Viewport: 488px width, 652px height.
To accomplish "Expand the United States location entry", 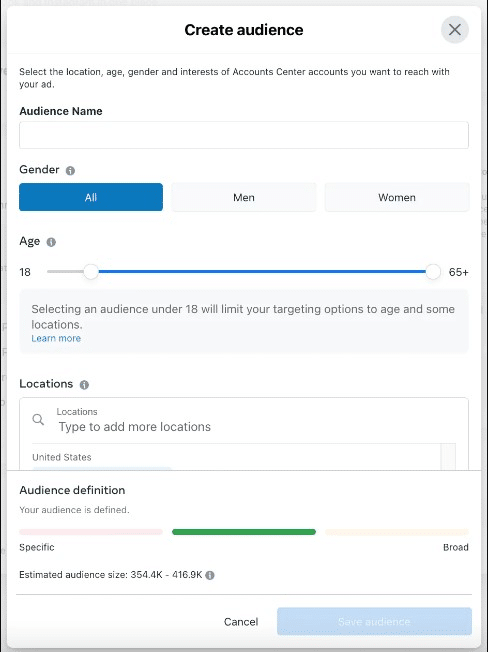I will 62,457.
